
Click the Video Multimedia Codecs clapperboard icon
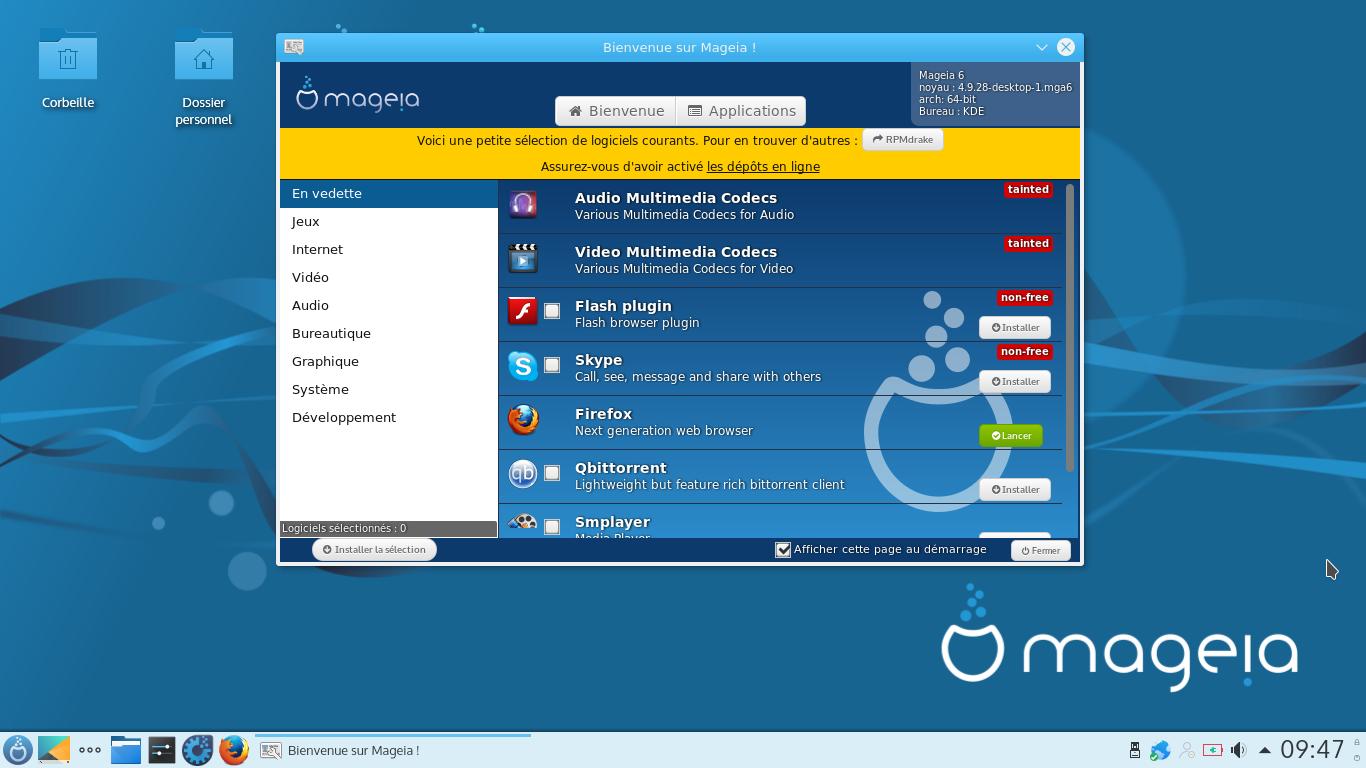click(x=522, y=258)
